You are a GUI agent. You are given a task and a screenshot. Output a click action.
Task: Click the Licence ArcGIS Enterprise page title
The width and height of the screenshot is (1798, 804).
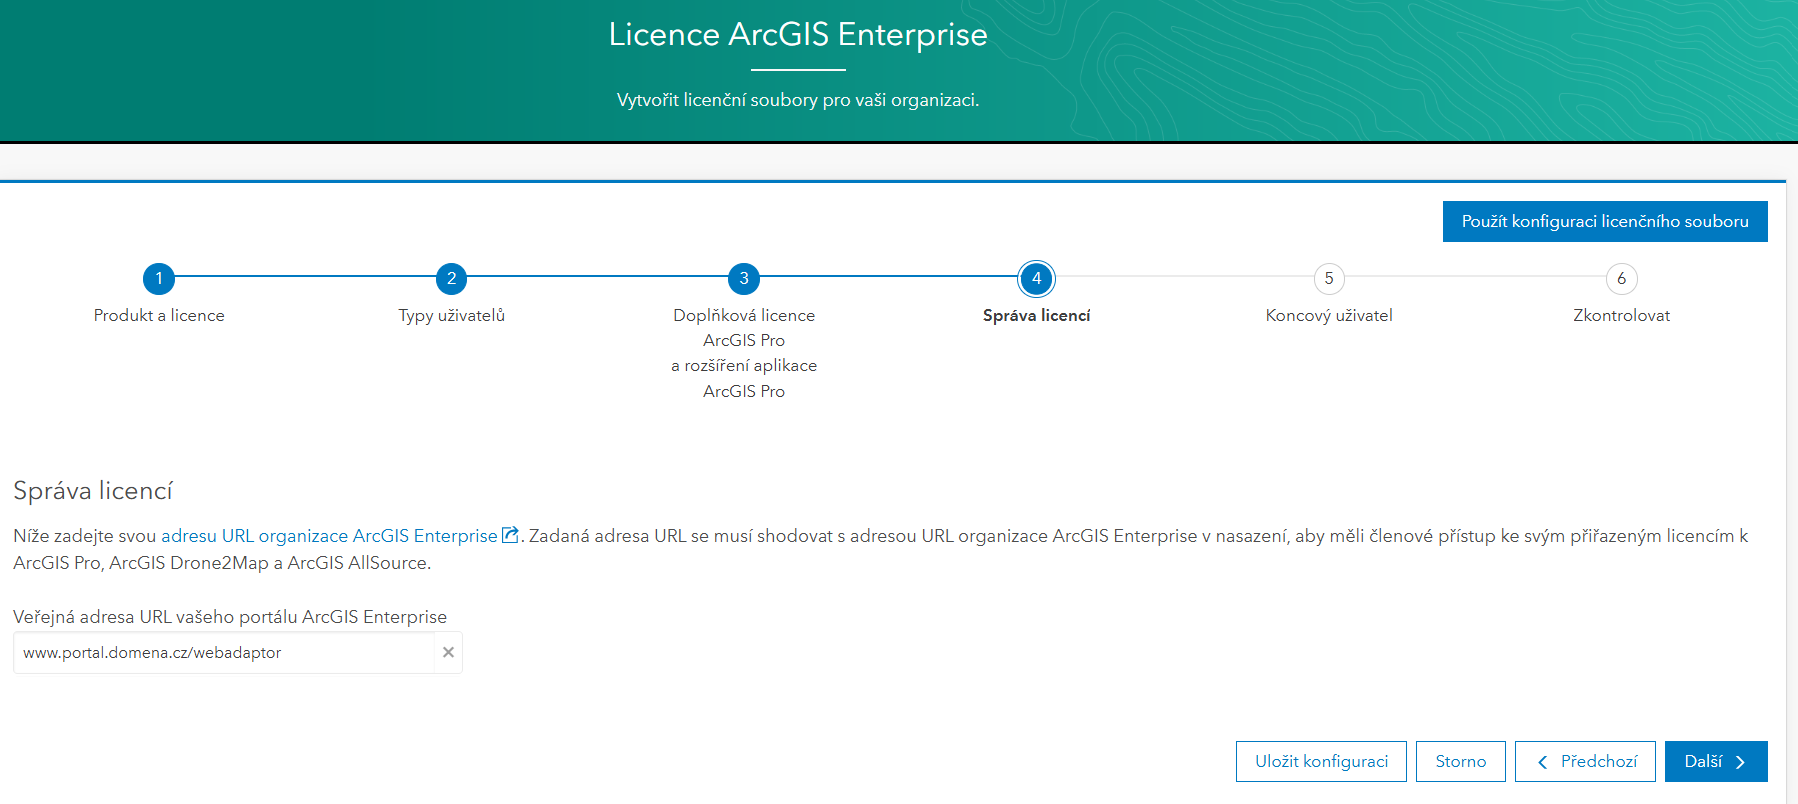click(798, 34)
